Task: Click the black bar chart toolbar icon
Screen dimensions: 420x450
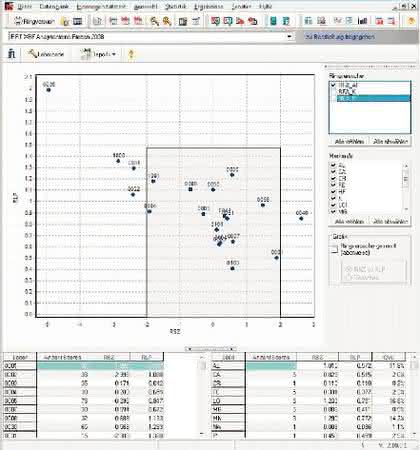Action: click(362, 21)
